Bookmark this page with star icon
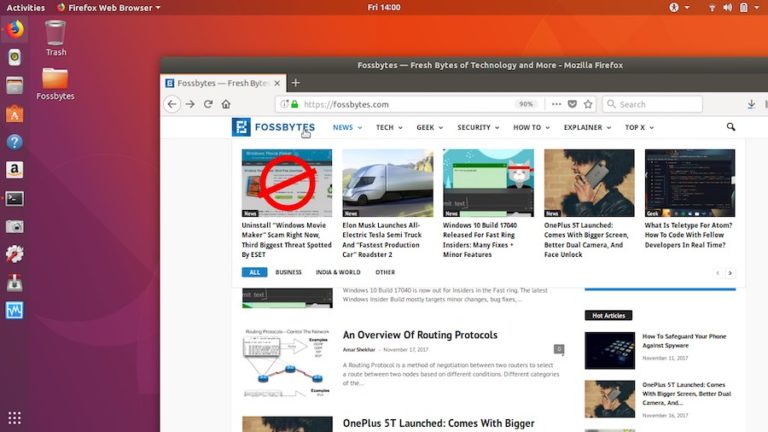The width and height of the screenshot is (768, 432). click(x=588, y=104)
